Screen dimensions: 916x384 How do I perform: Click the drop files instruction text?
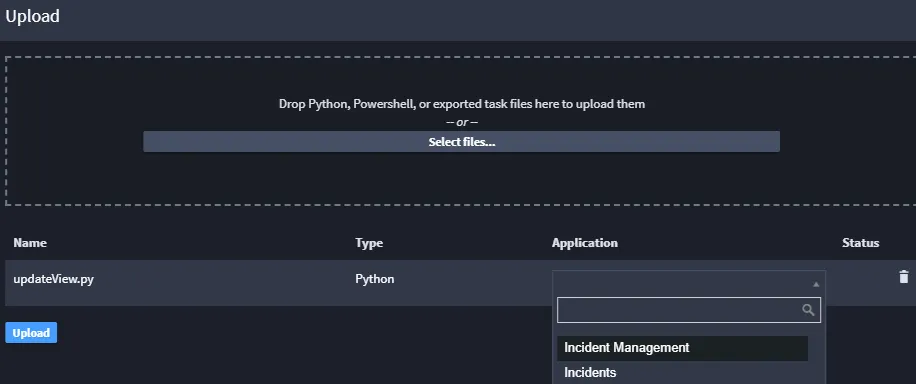pos(462,104)
